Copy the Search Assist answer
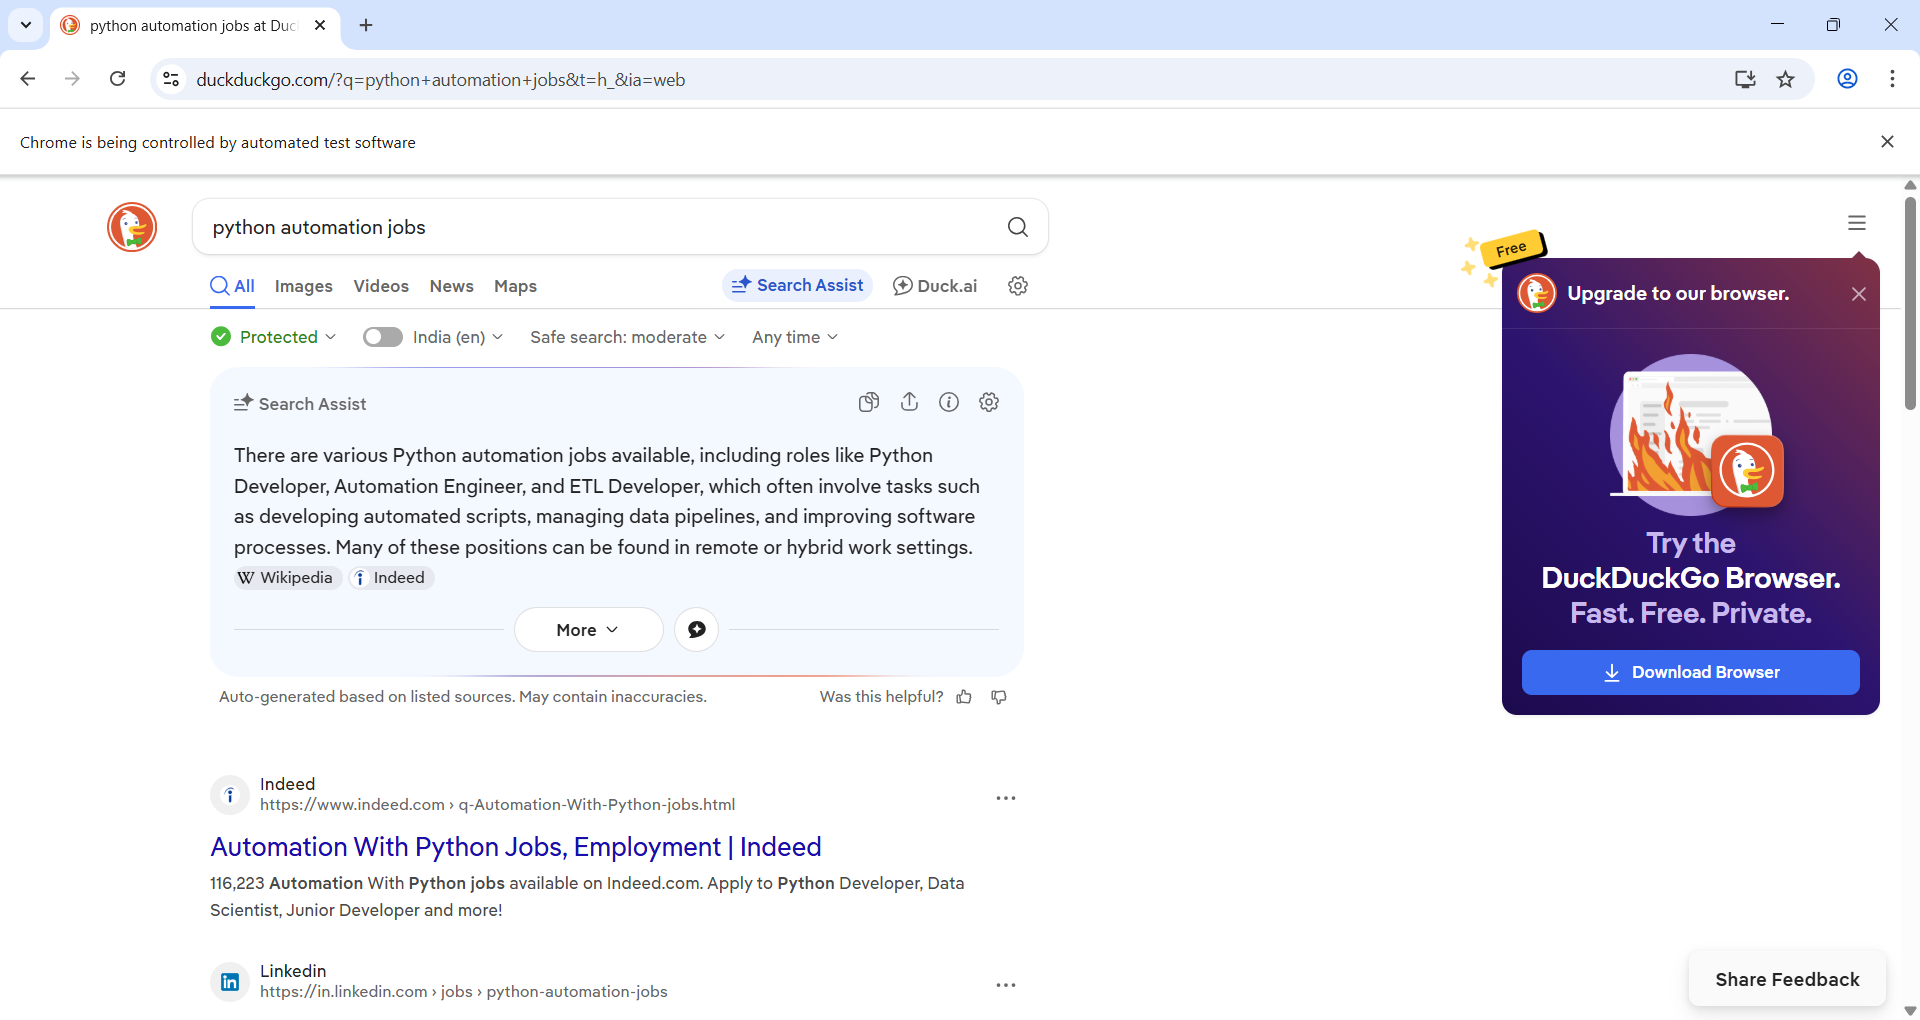The height and width of the screenshot is (1020, 1920). click(x=868, y=402)
